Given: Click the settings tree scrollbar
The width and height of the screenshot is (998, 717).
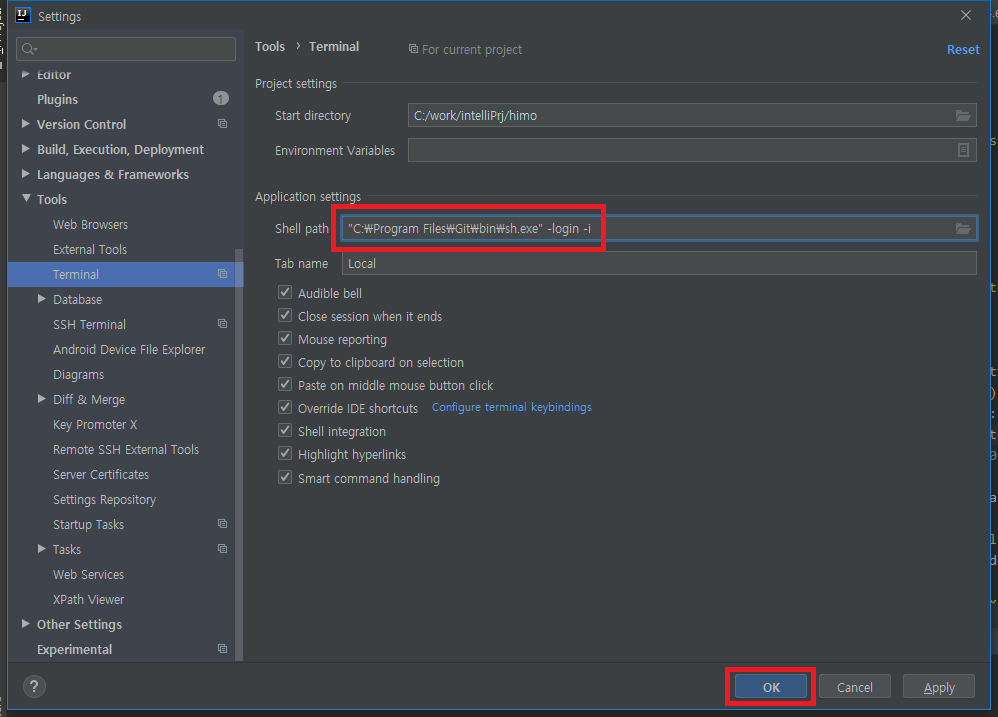Looking at the screenshot, I should click(239, 454).
